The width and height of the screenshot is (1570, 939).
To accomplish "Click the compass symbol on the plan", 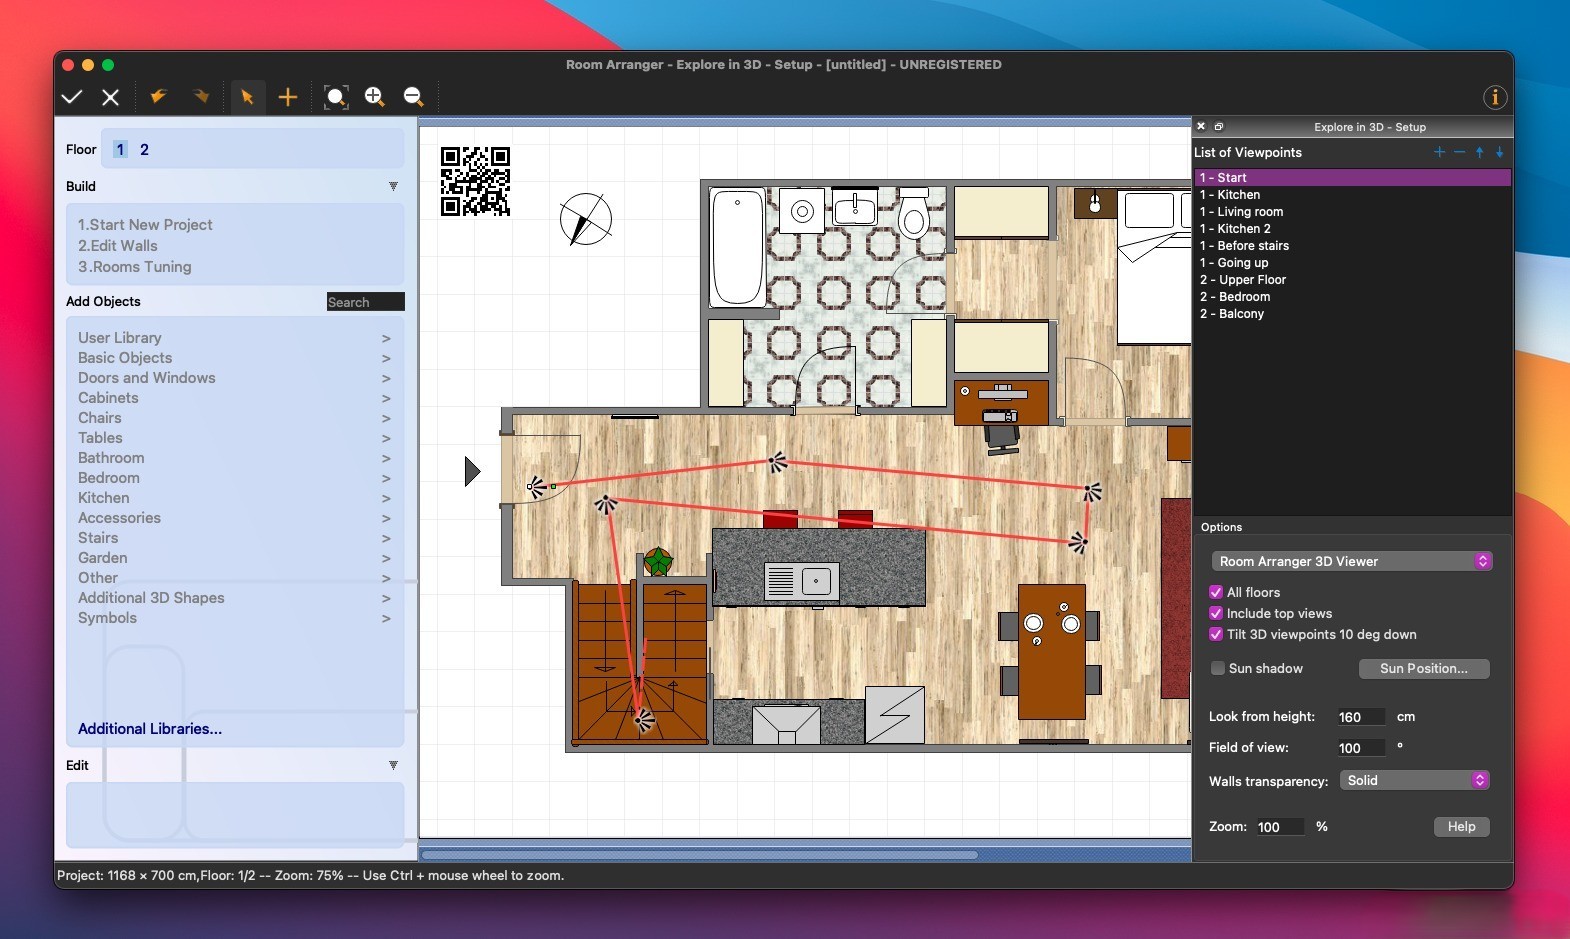I will pos(586,219).
